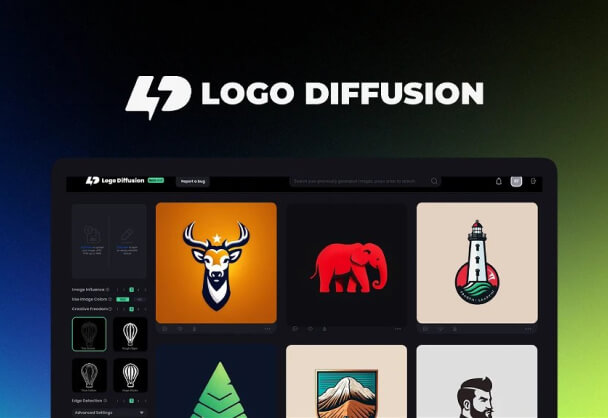This screenshot has width=608, height=418.
Task: Open more options under the lighthouse logo
Action: tap(528, 329)
